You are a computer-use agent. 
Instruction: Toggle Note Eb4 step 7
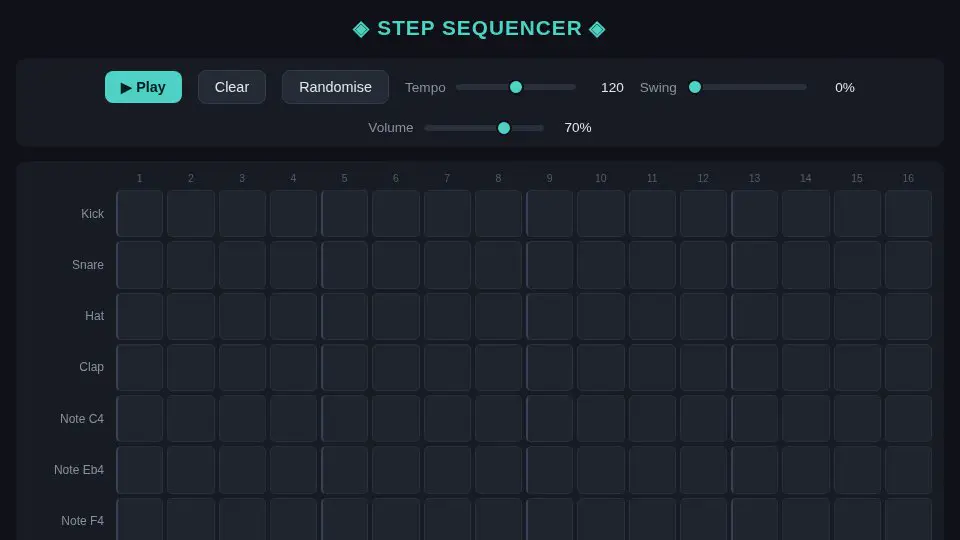coord(447,470)
